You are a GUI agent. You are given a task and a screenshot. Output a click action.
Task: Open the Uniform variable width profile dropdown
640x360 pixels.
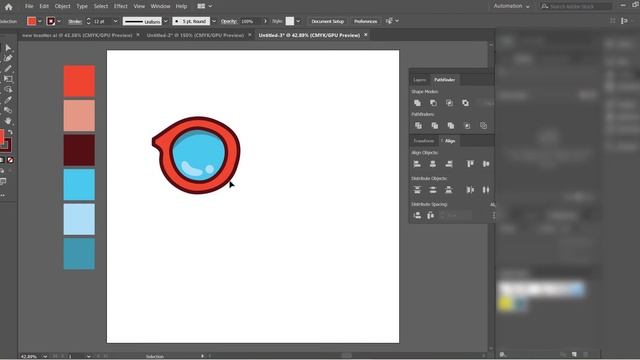165,21
